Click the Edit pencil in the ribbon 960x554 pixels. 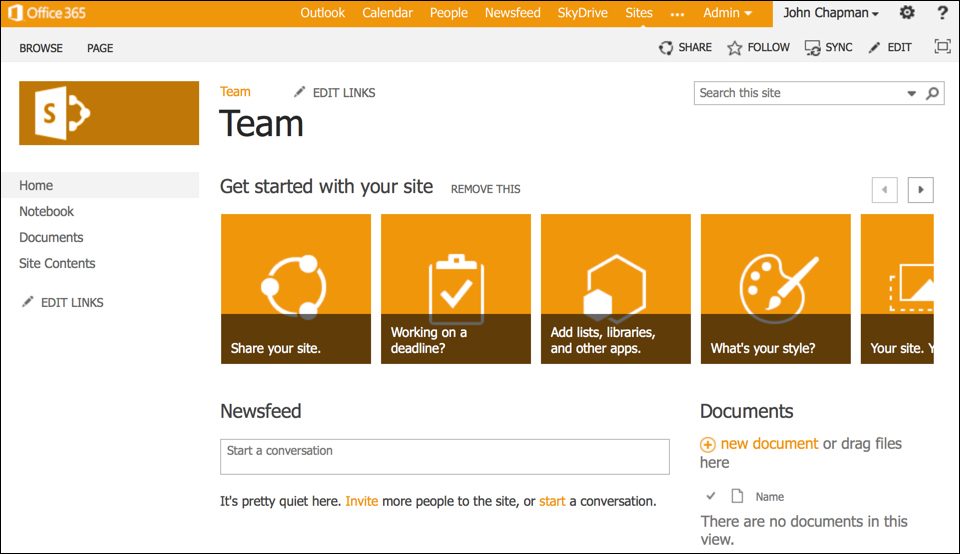click(x=875, y=48)
